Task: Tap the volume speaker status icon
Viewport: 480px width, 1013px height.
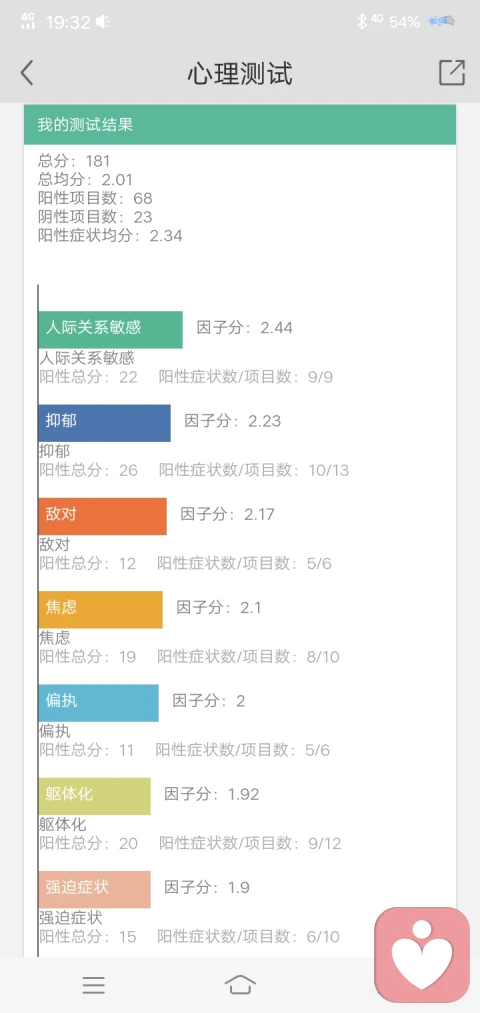Action: [x=103, y=22]
